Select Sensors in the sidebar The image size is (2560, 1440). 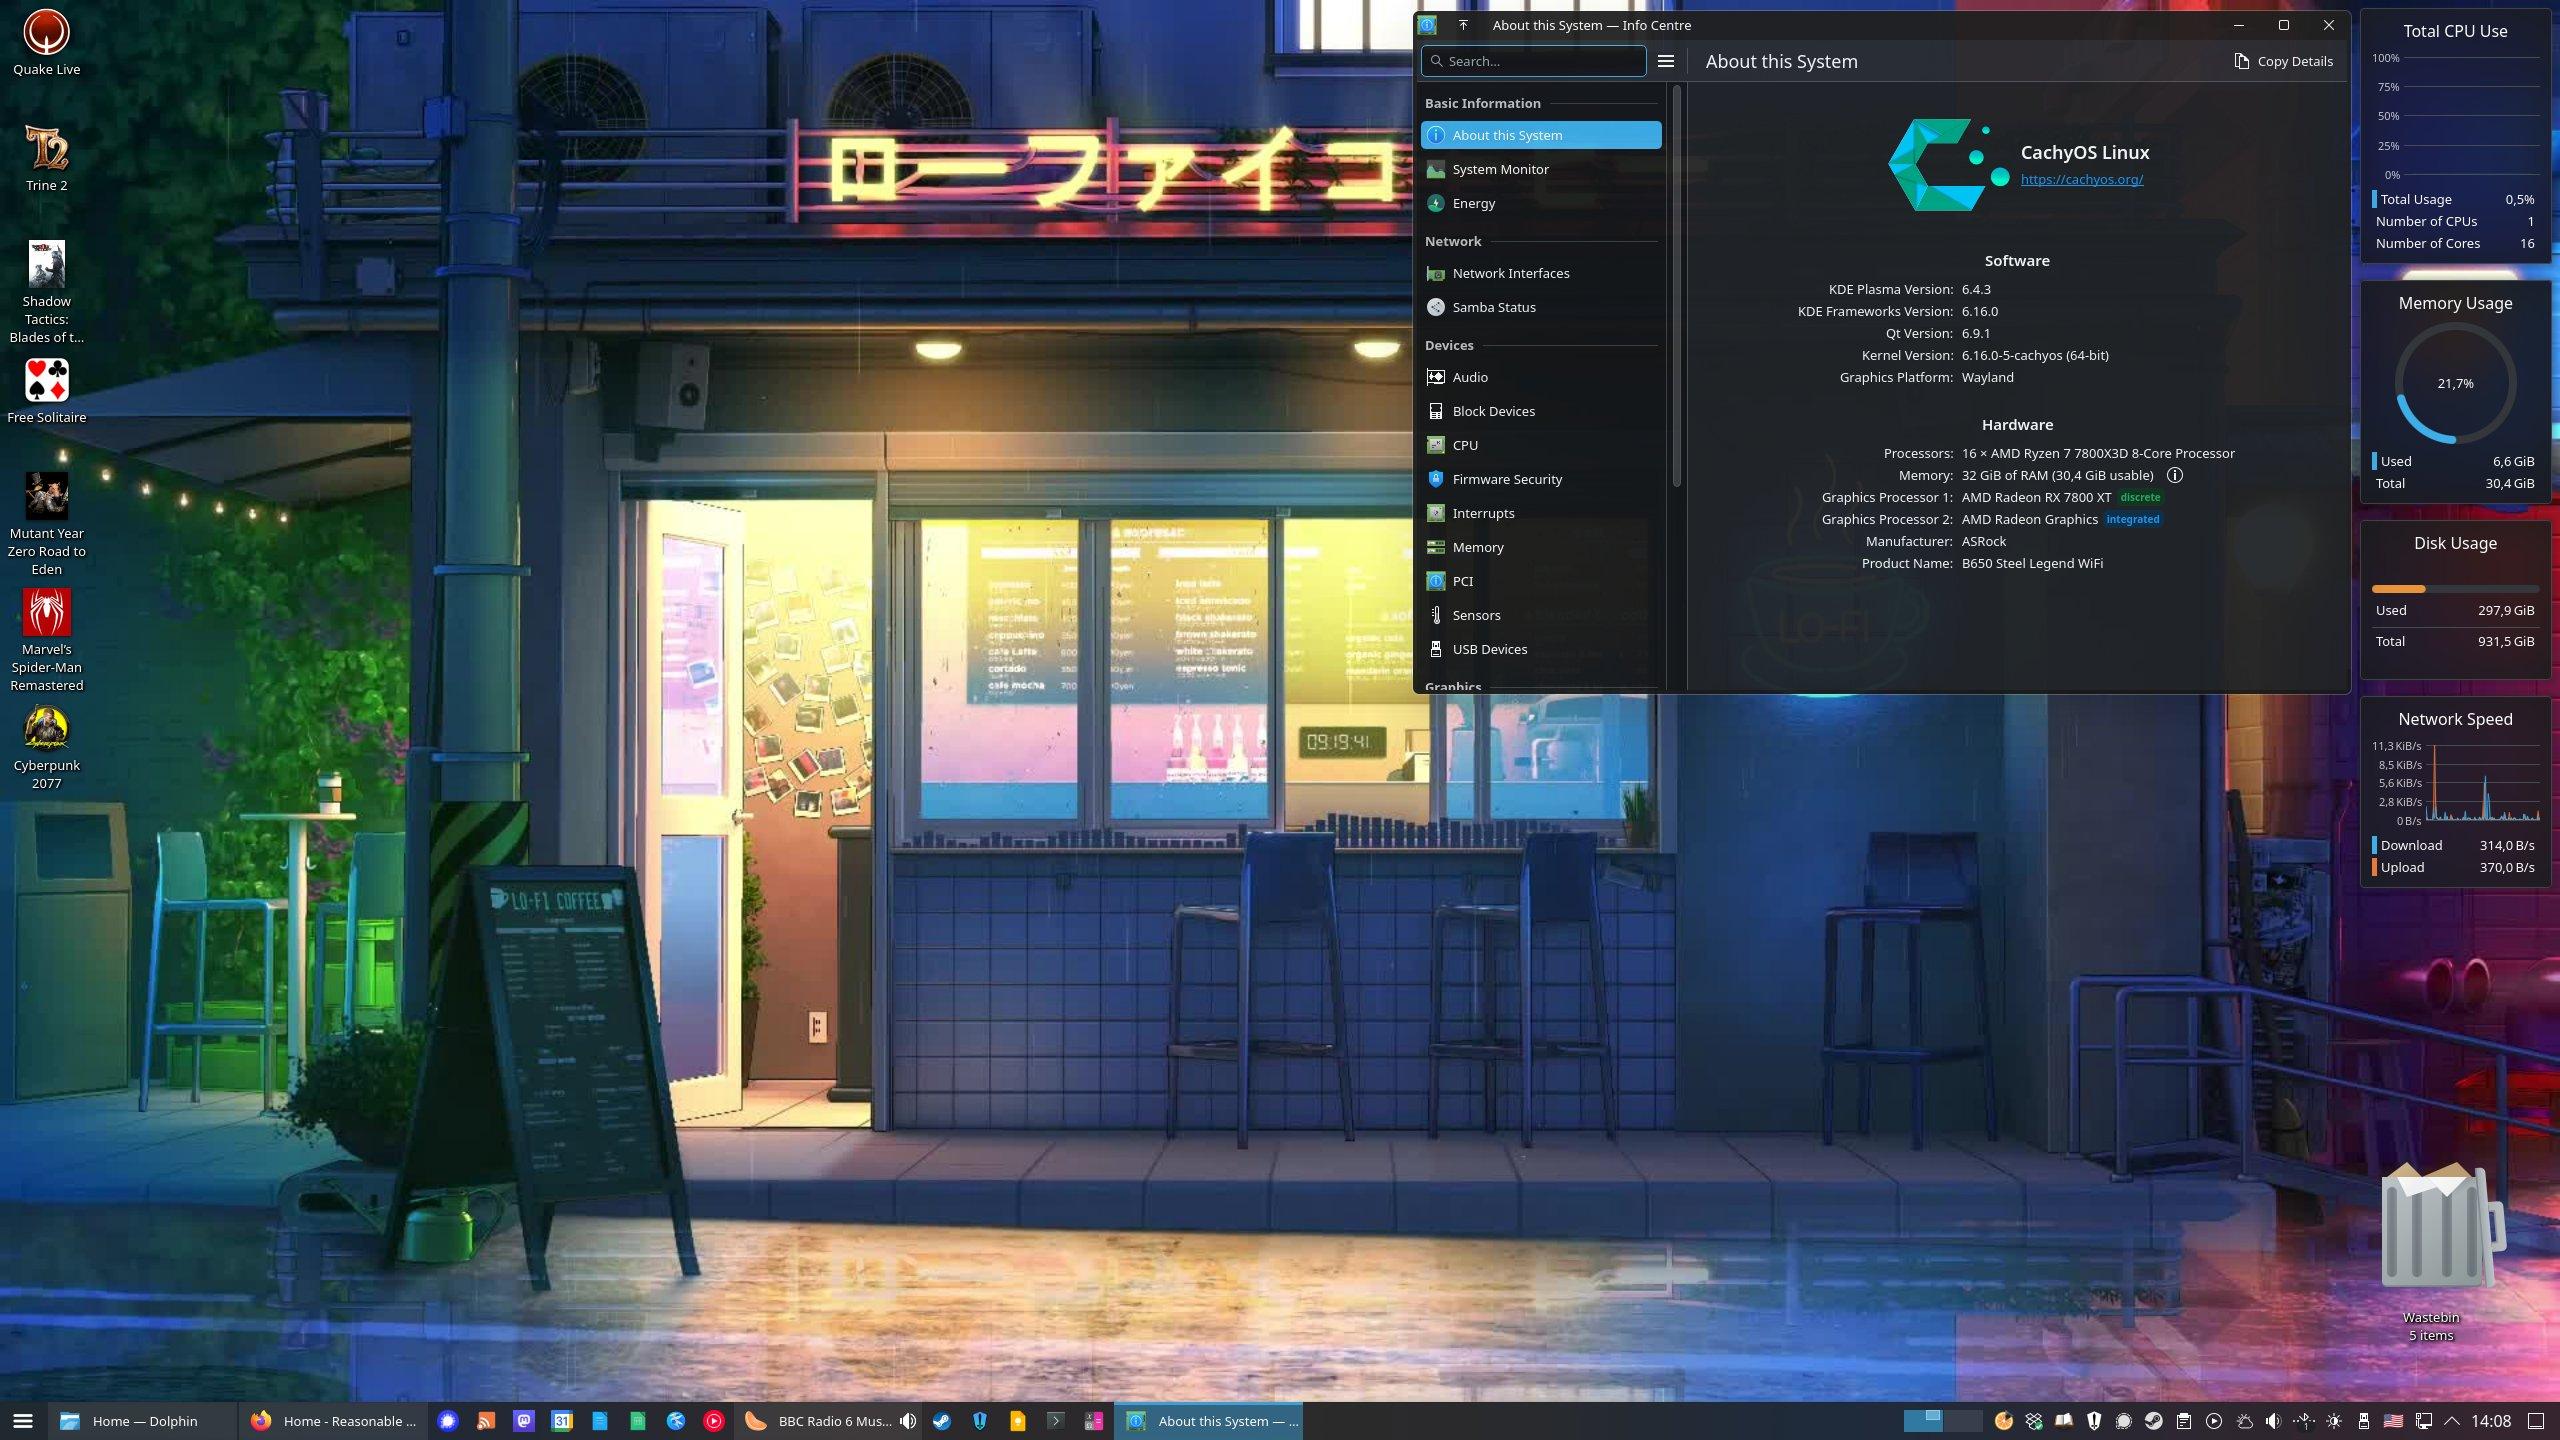pyautogui.click(x=1541, y=615)
